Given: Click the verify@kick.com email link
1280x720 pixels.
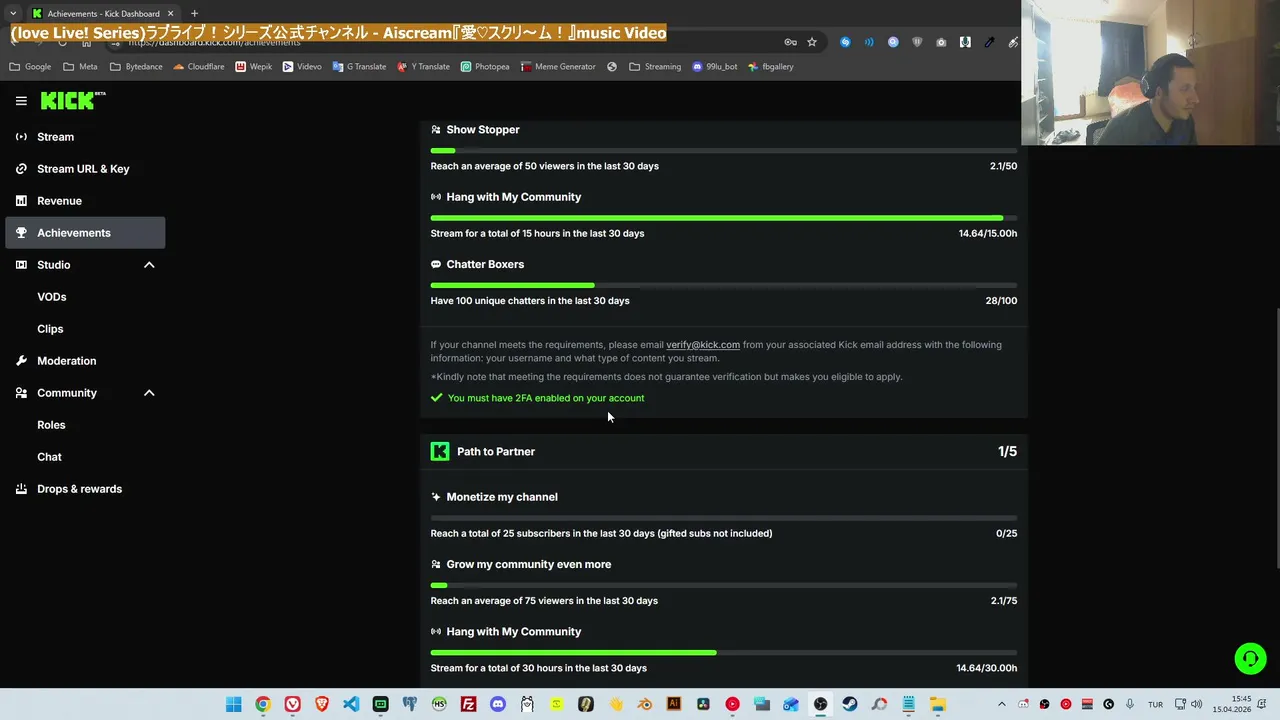Looking at the screenshot, I should [x=703, y=345].
